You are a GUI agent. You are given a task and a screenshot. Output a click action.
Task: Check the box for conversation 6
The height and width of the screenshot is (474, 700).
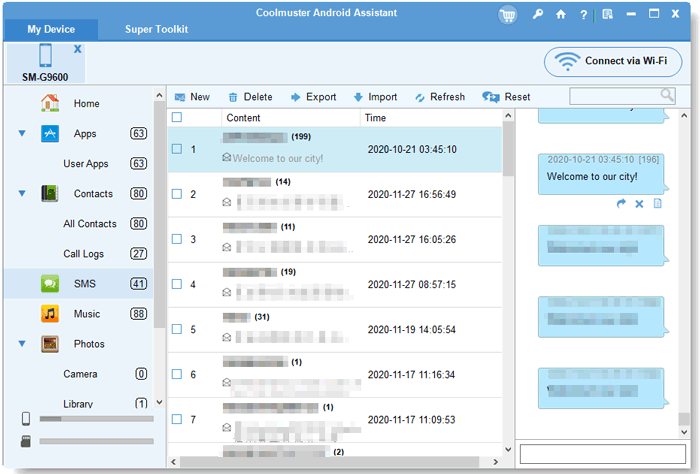pos(177,374)
